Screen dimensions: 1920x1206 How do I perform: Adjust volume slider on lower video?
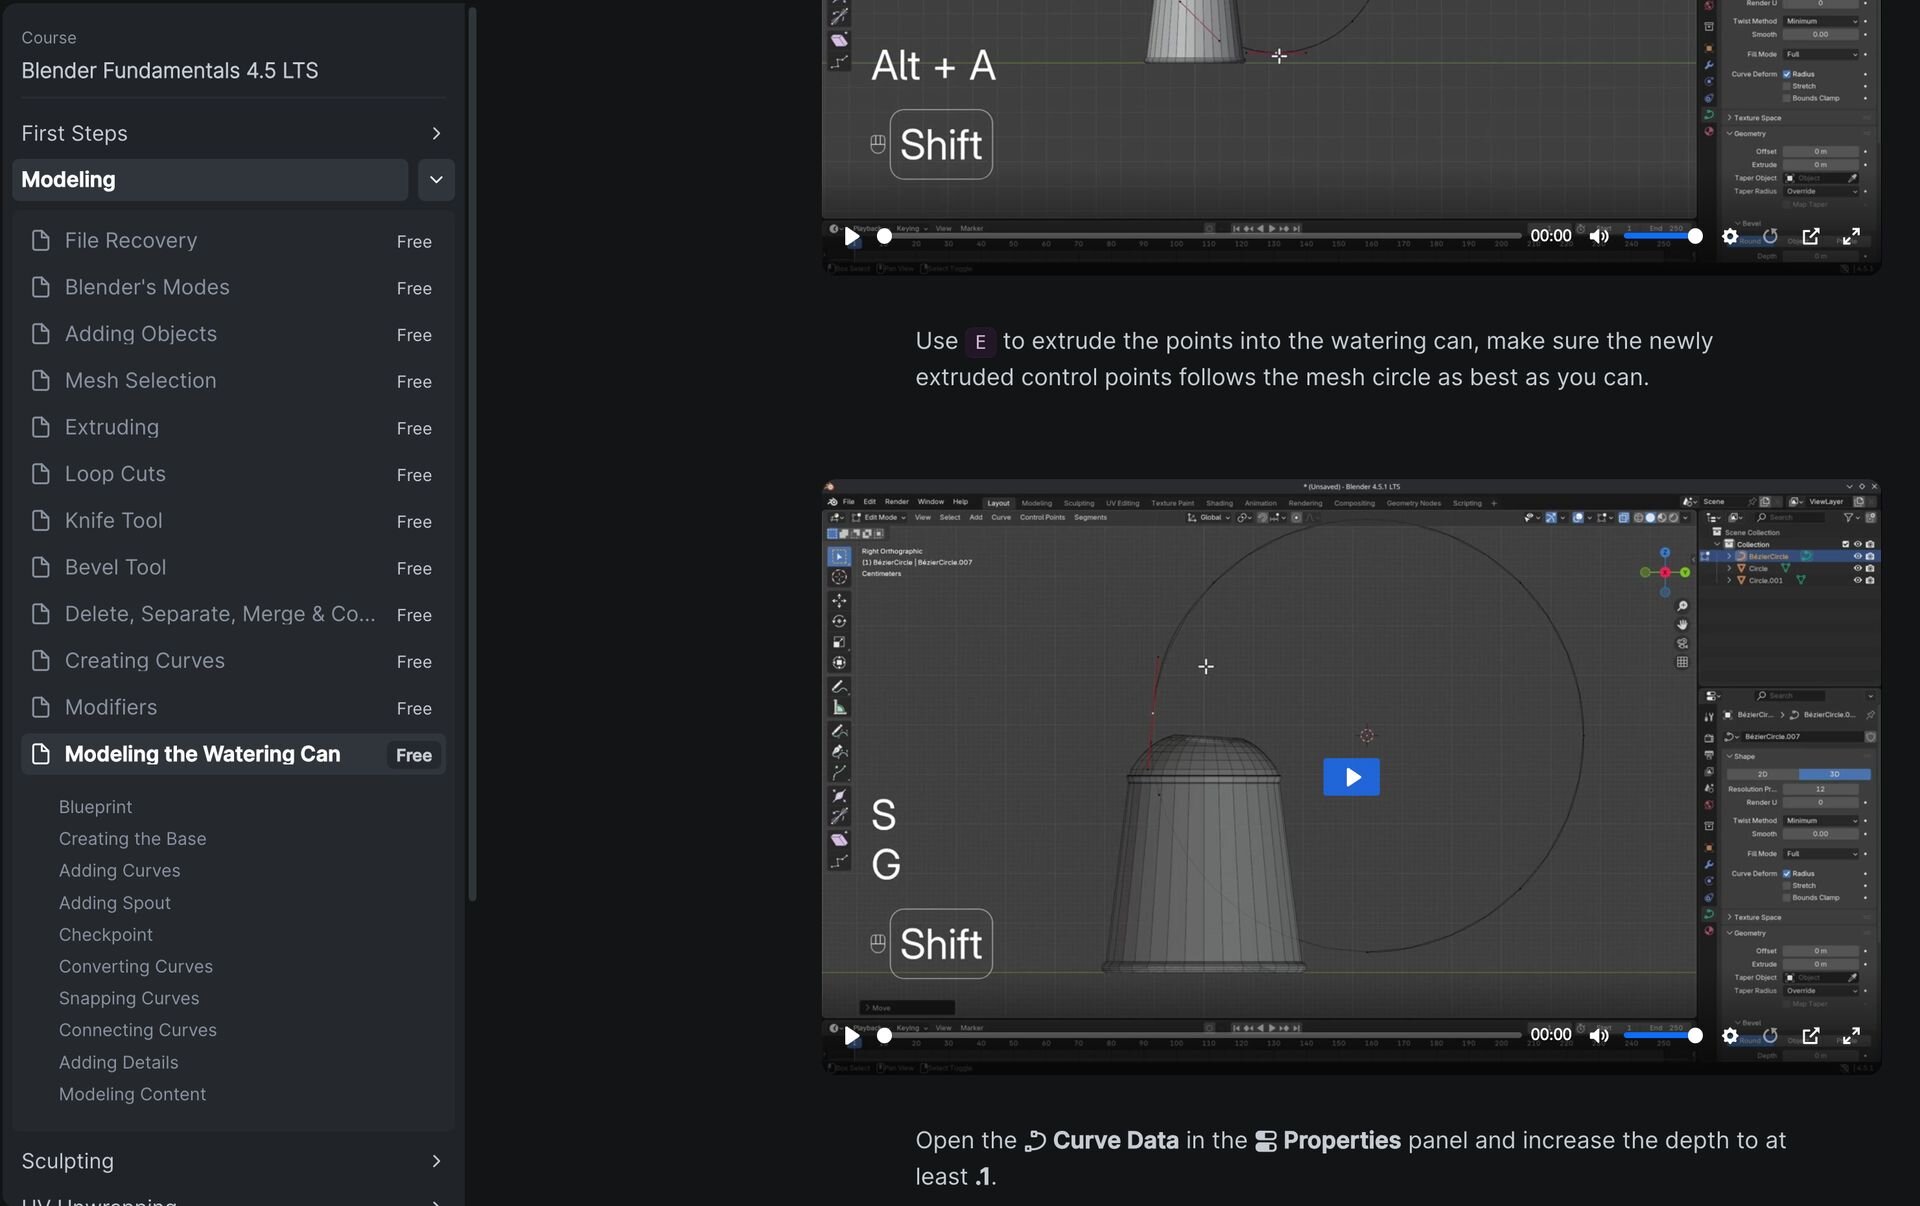click(1660, 1035)
